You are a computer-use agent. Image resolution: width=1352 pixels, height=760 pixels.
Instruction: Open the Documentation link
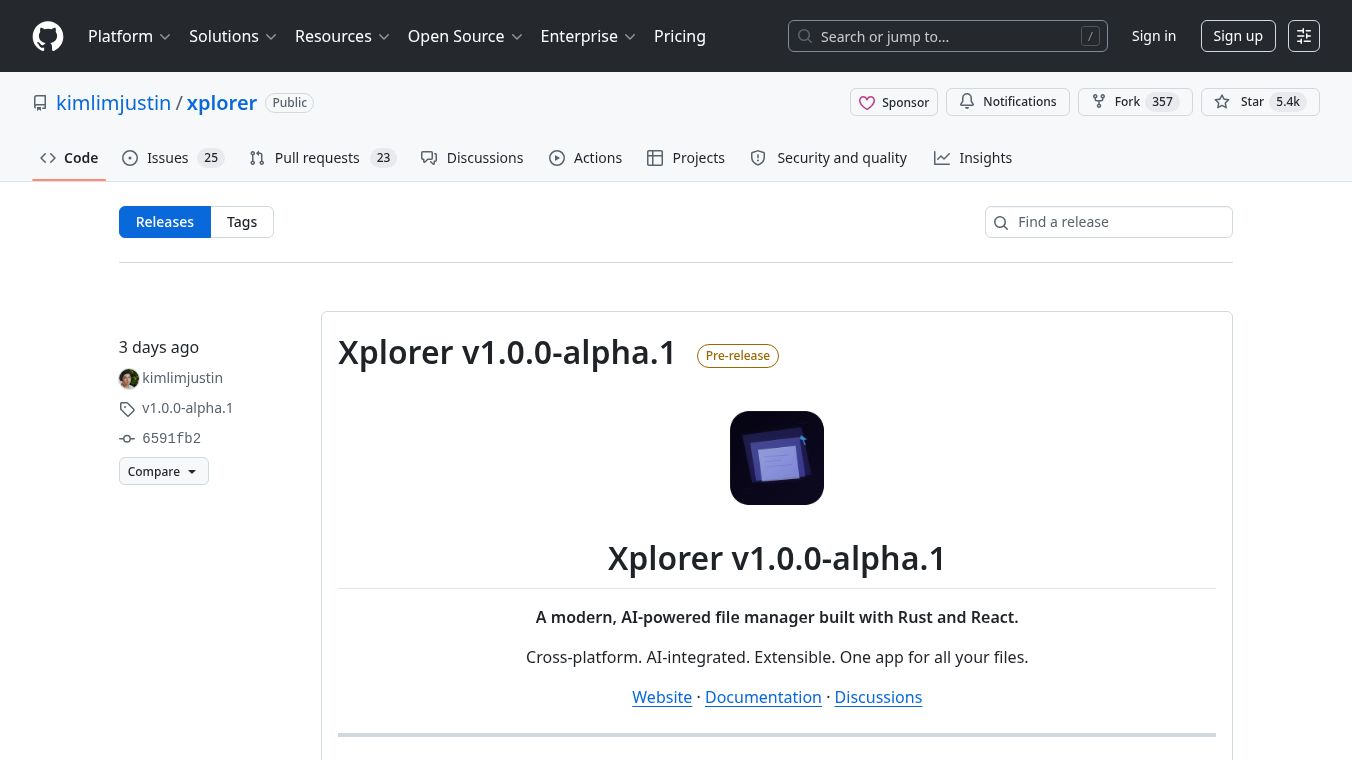click(763, 697)
